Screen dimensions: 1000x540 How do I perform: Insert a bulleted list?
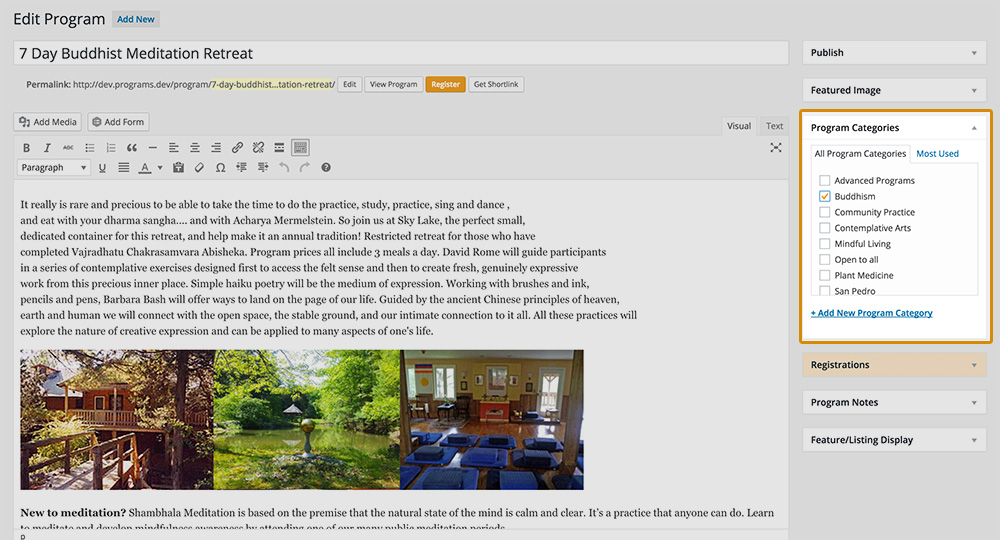click(x=89, y=147)
